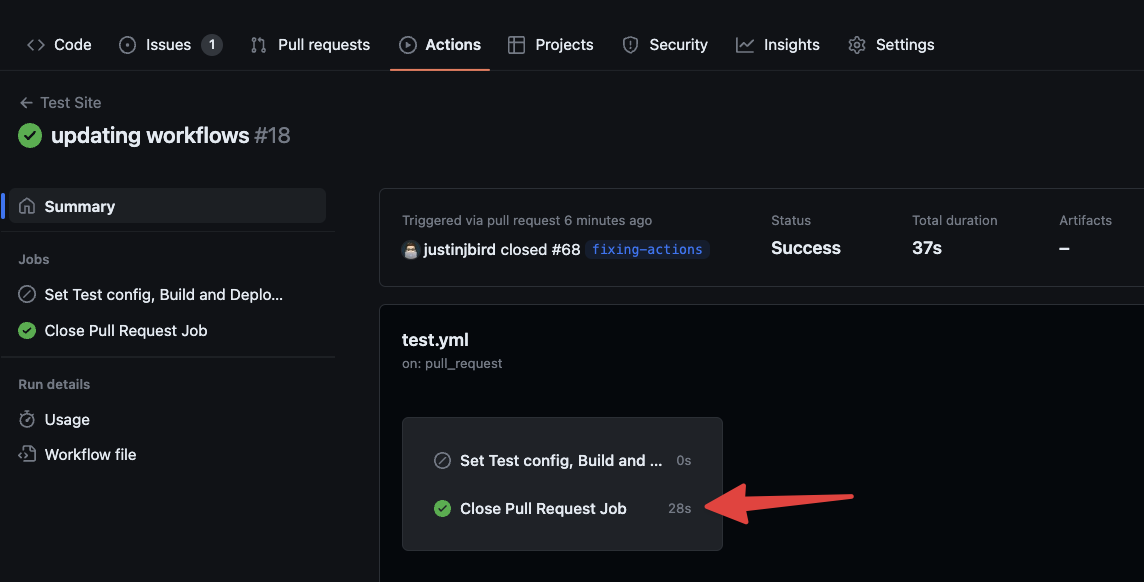Click the fixing-actions branch label
Image resolution: width=1144 pixels, height=582 pixels.
click(647, 249)
